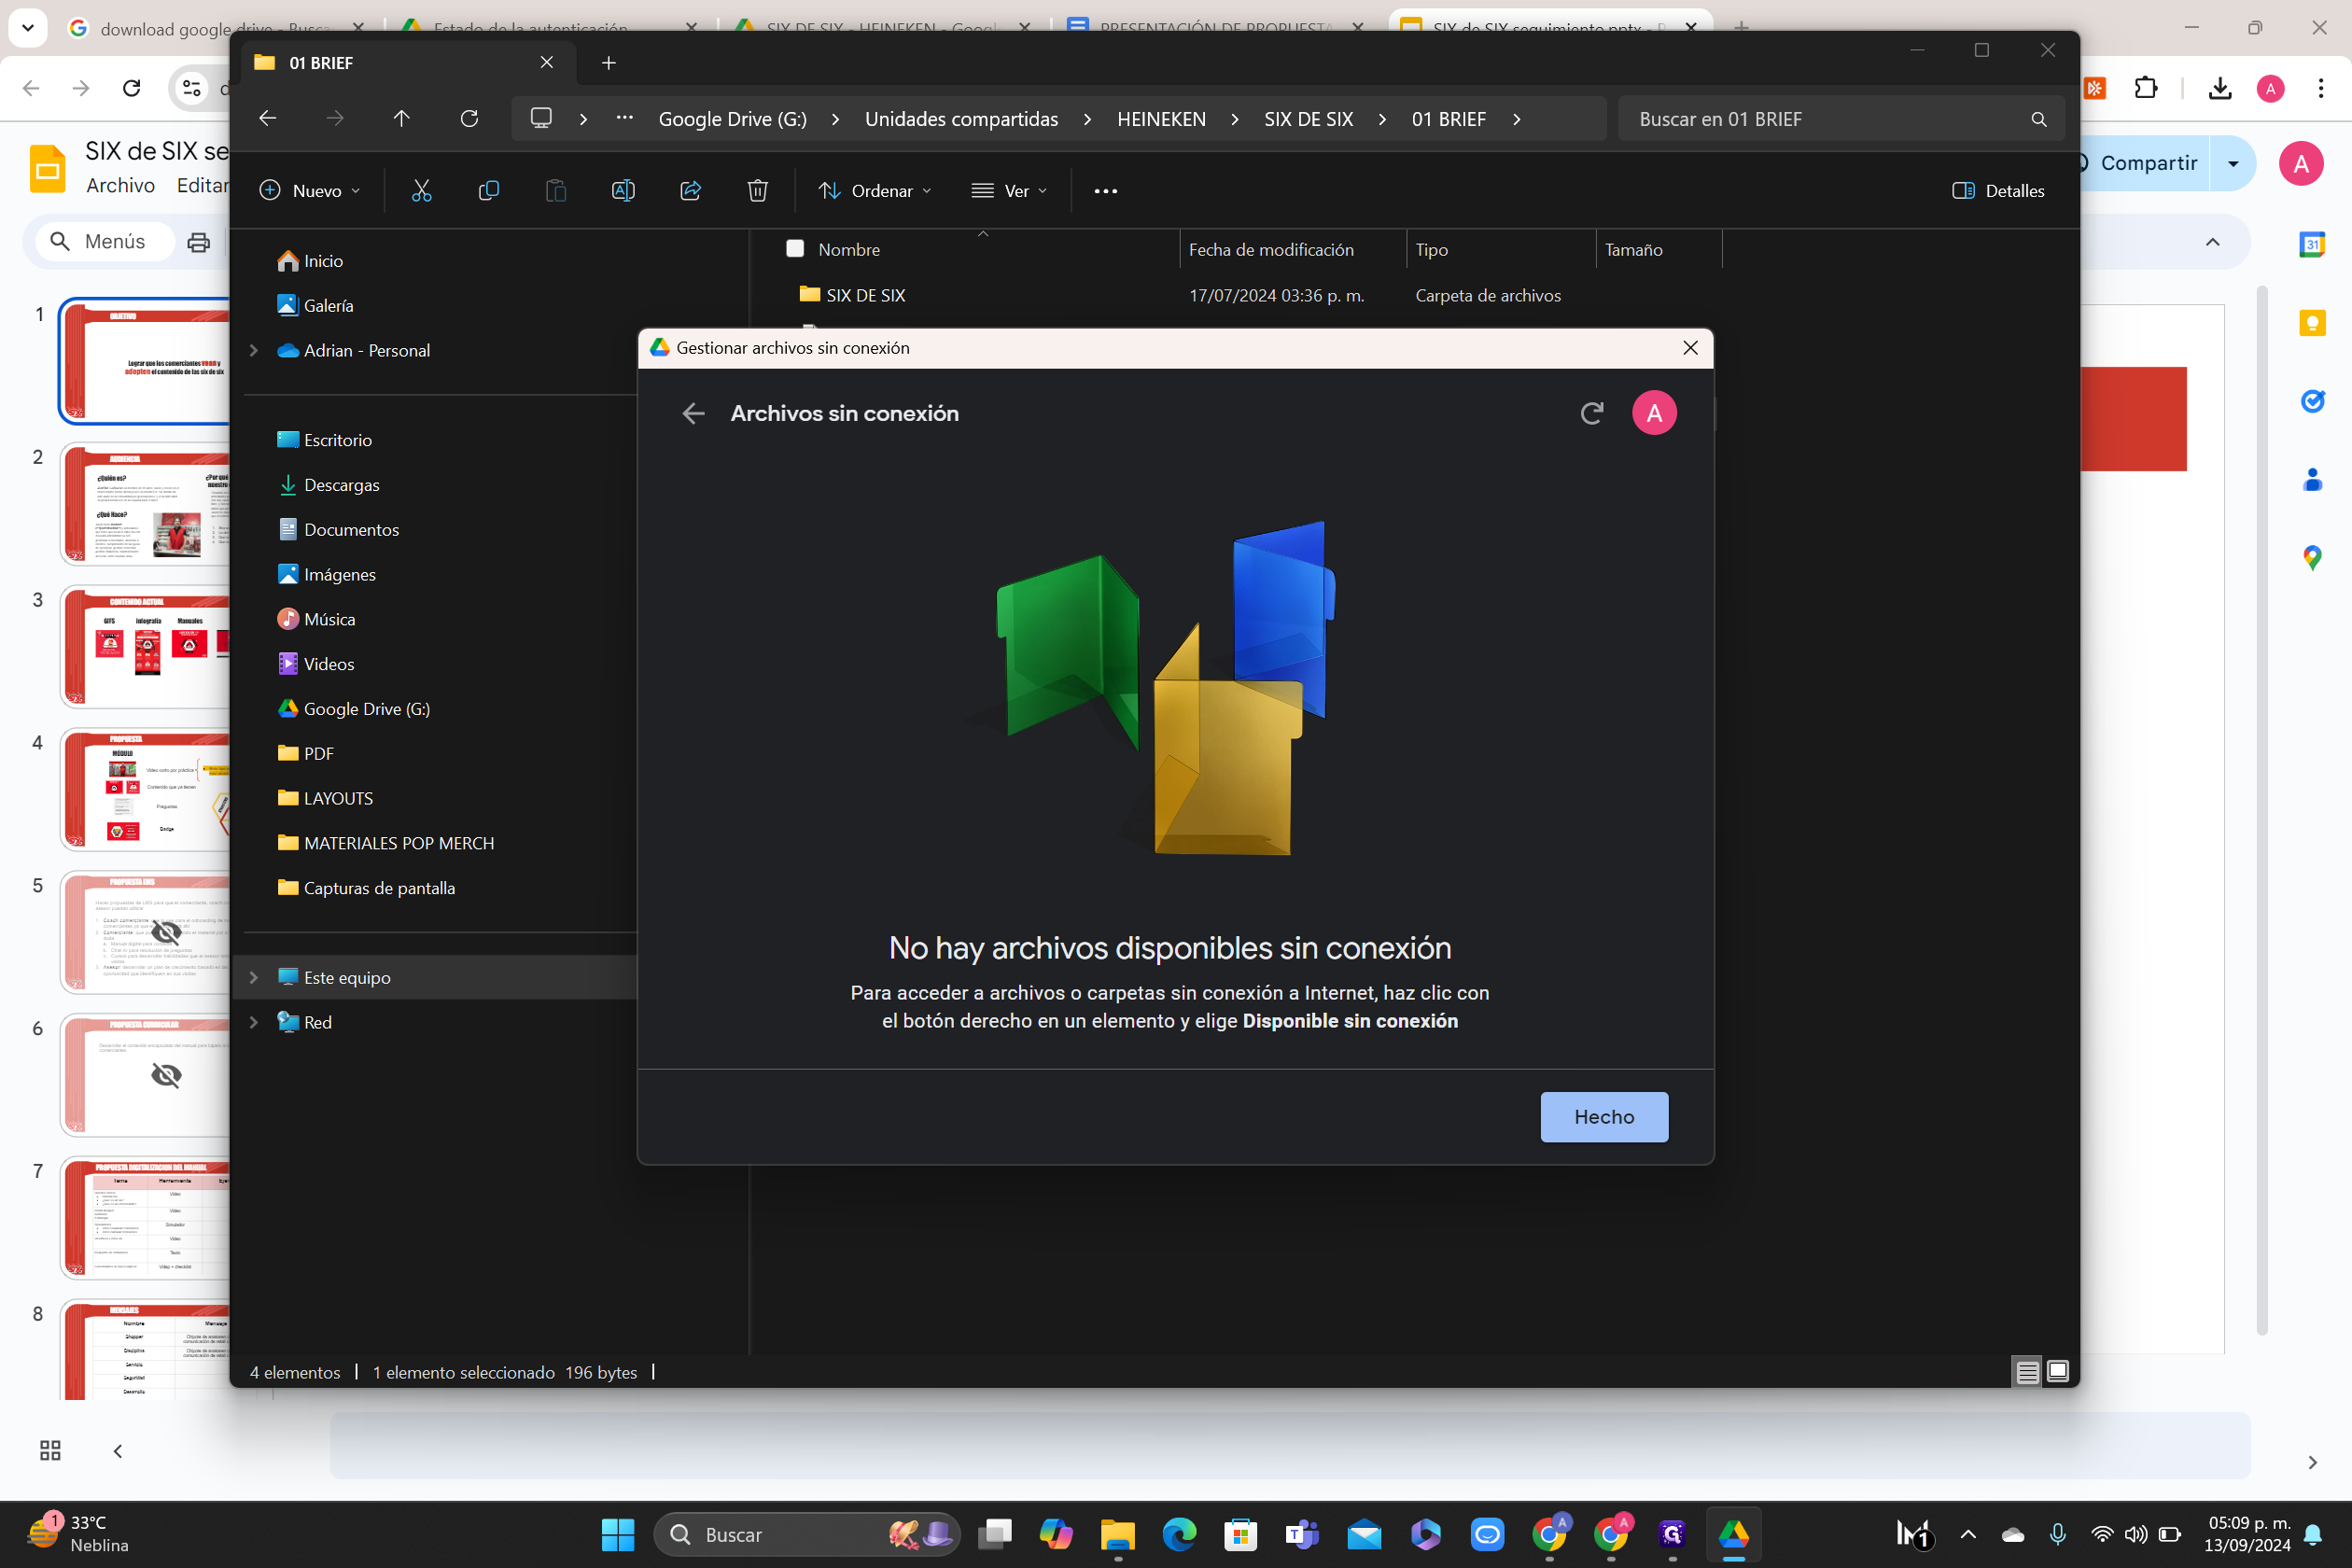Close the Gestionar archivos sin conexión dialog
This screenshot has width=2352, height=1568.
tap(1690, 348)
